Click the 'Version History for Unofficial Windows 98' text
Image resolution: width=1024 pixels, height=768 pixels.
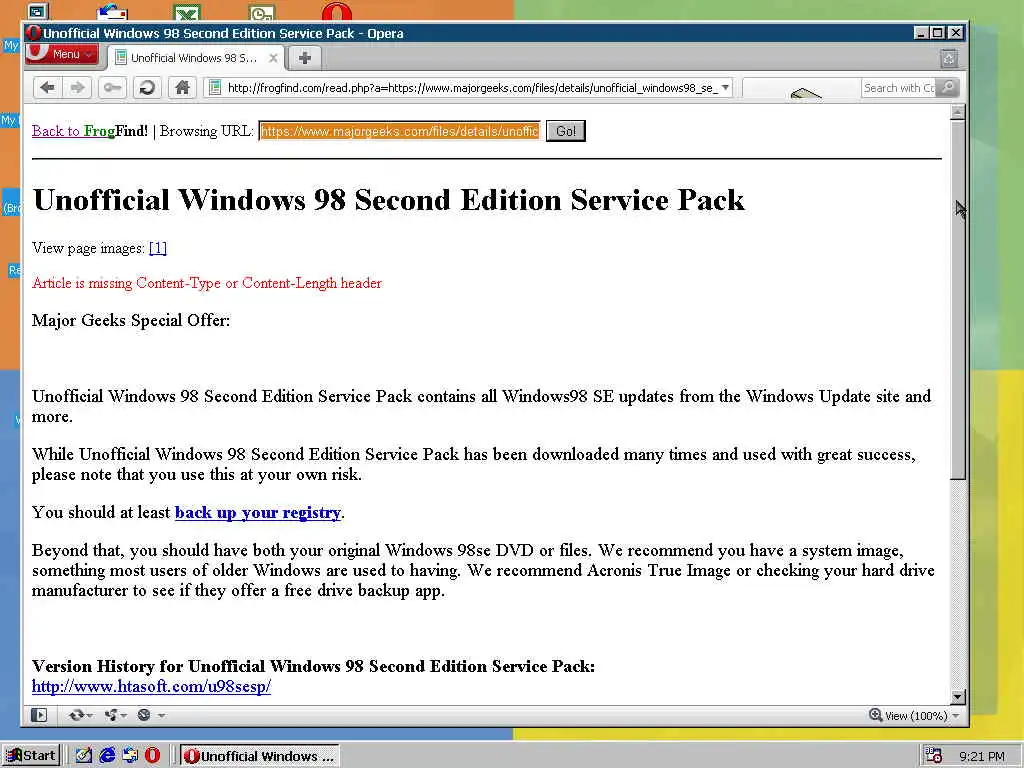313,666
